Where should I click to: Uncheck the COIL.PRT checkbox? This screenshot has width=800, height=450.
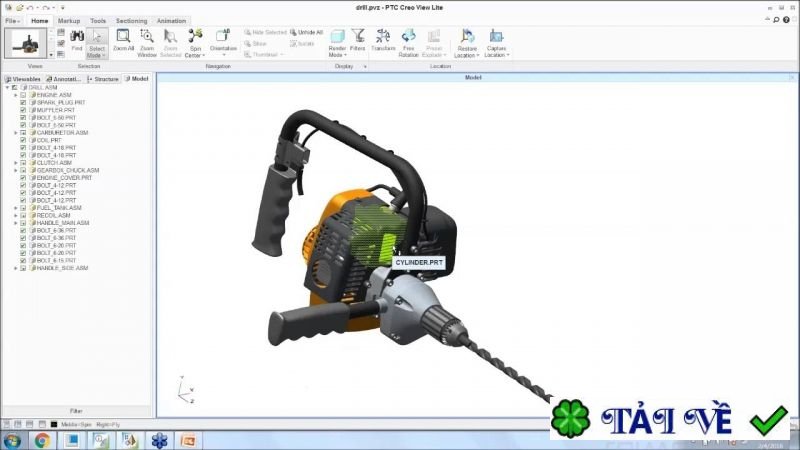coord(23,140)
